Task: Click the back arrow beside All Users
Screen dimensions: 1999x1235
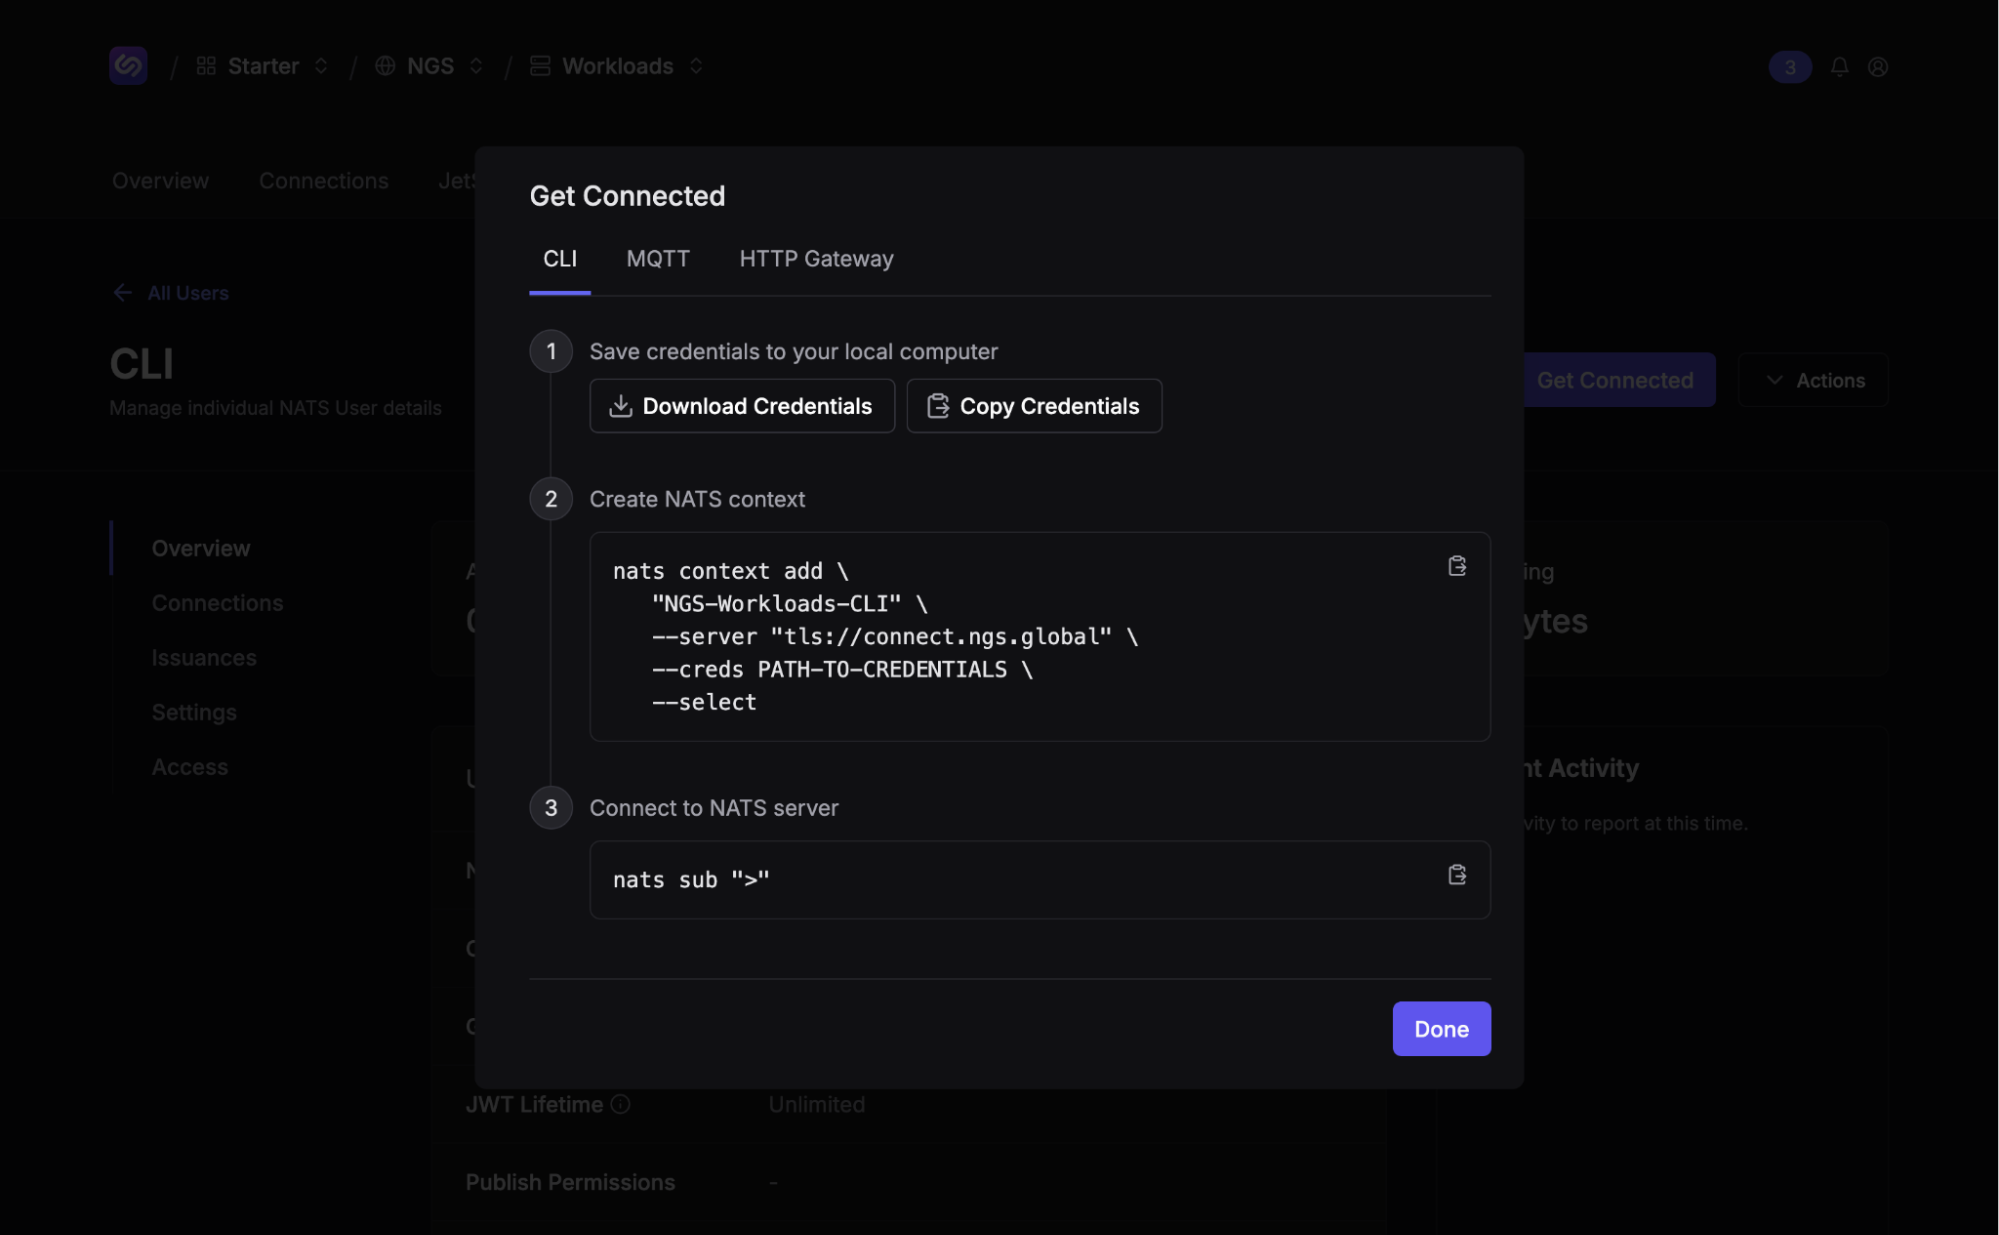Action: (x=122, y=293)
